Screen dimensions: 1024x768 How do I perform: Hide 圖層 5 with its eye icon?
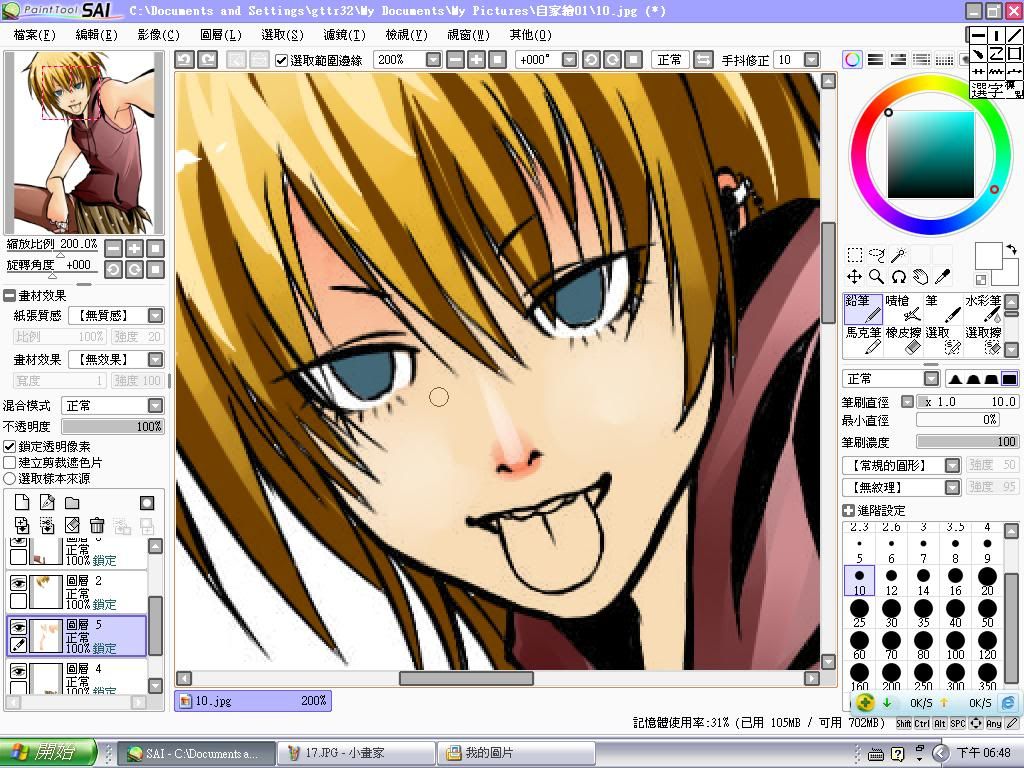18,627
